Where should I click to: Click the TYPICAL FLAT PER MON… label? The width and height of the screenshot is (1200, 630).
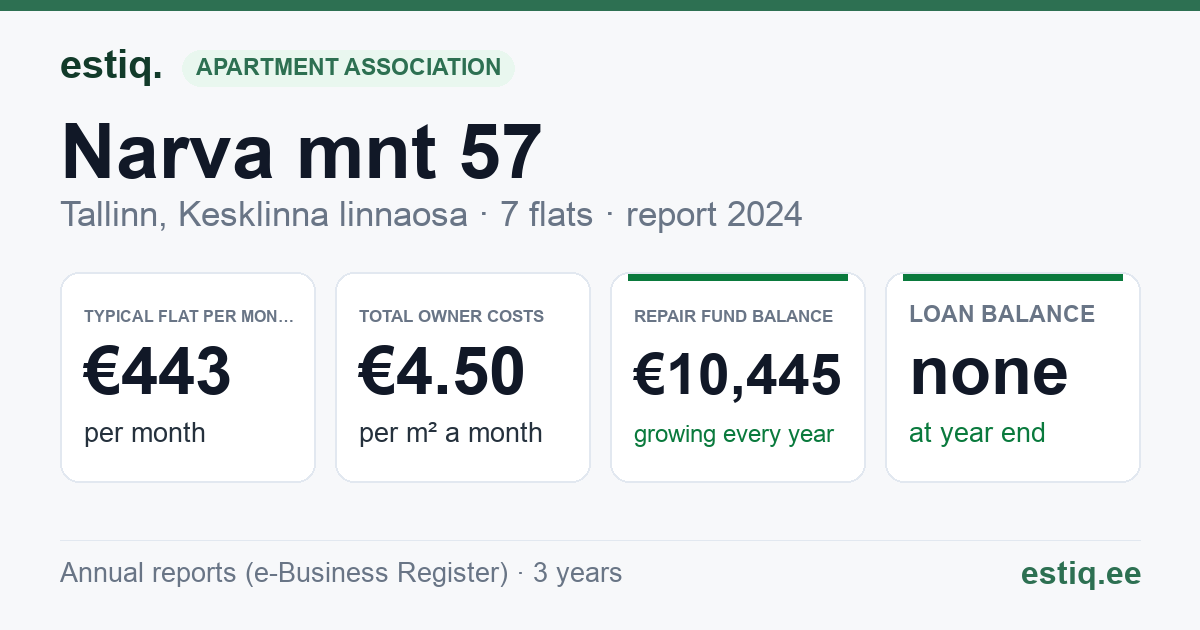click(x=189, y=317)
